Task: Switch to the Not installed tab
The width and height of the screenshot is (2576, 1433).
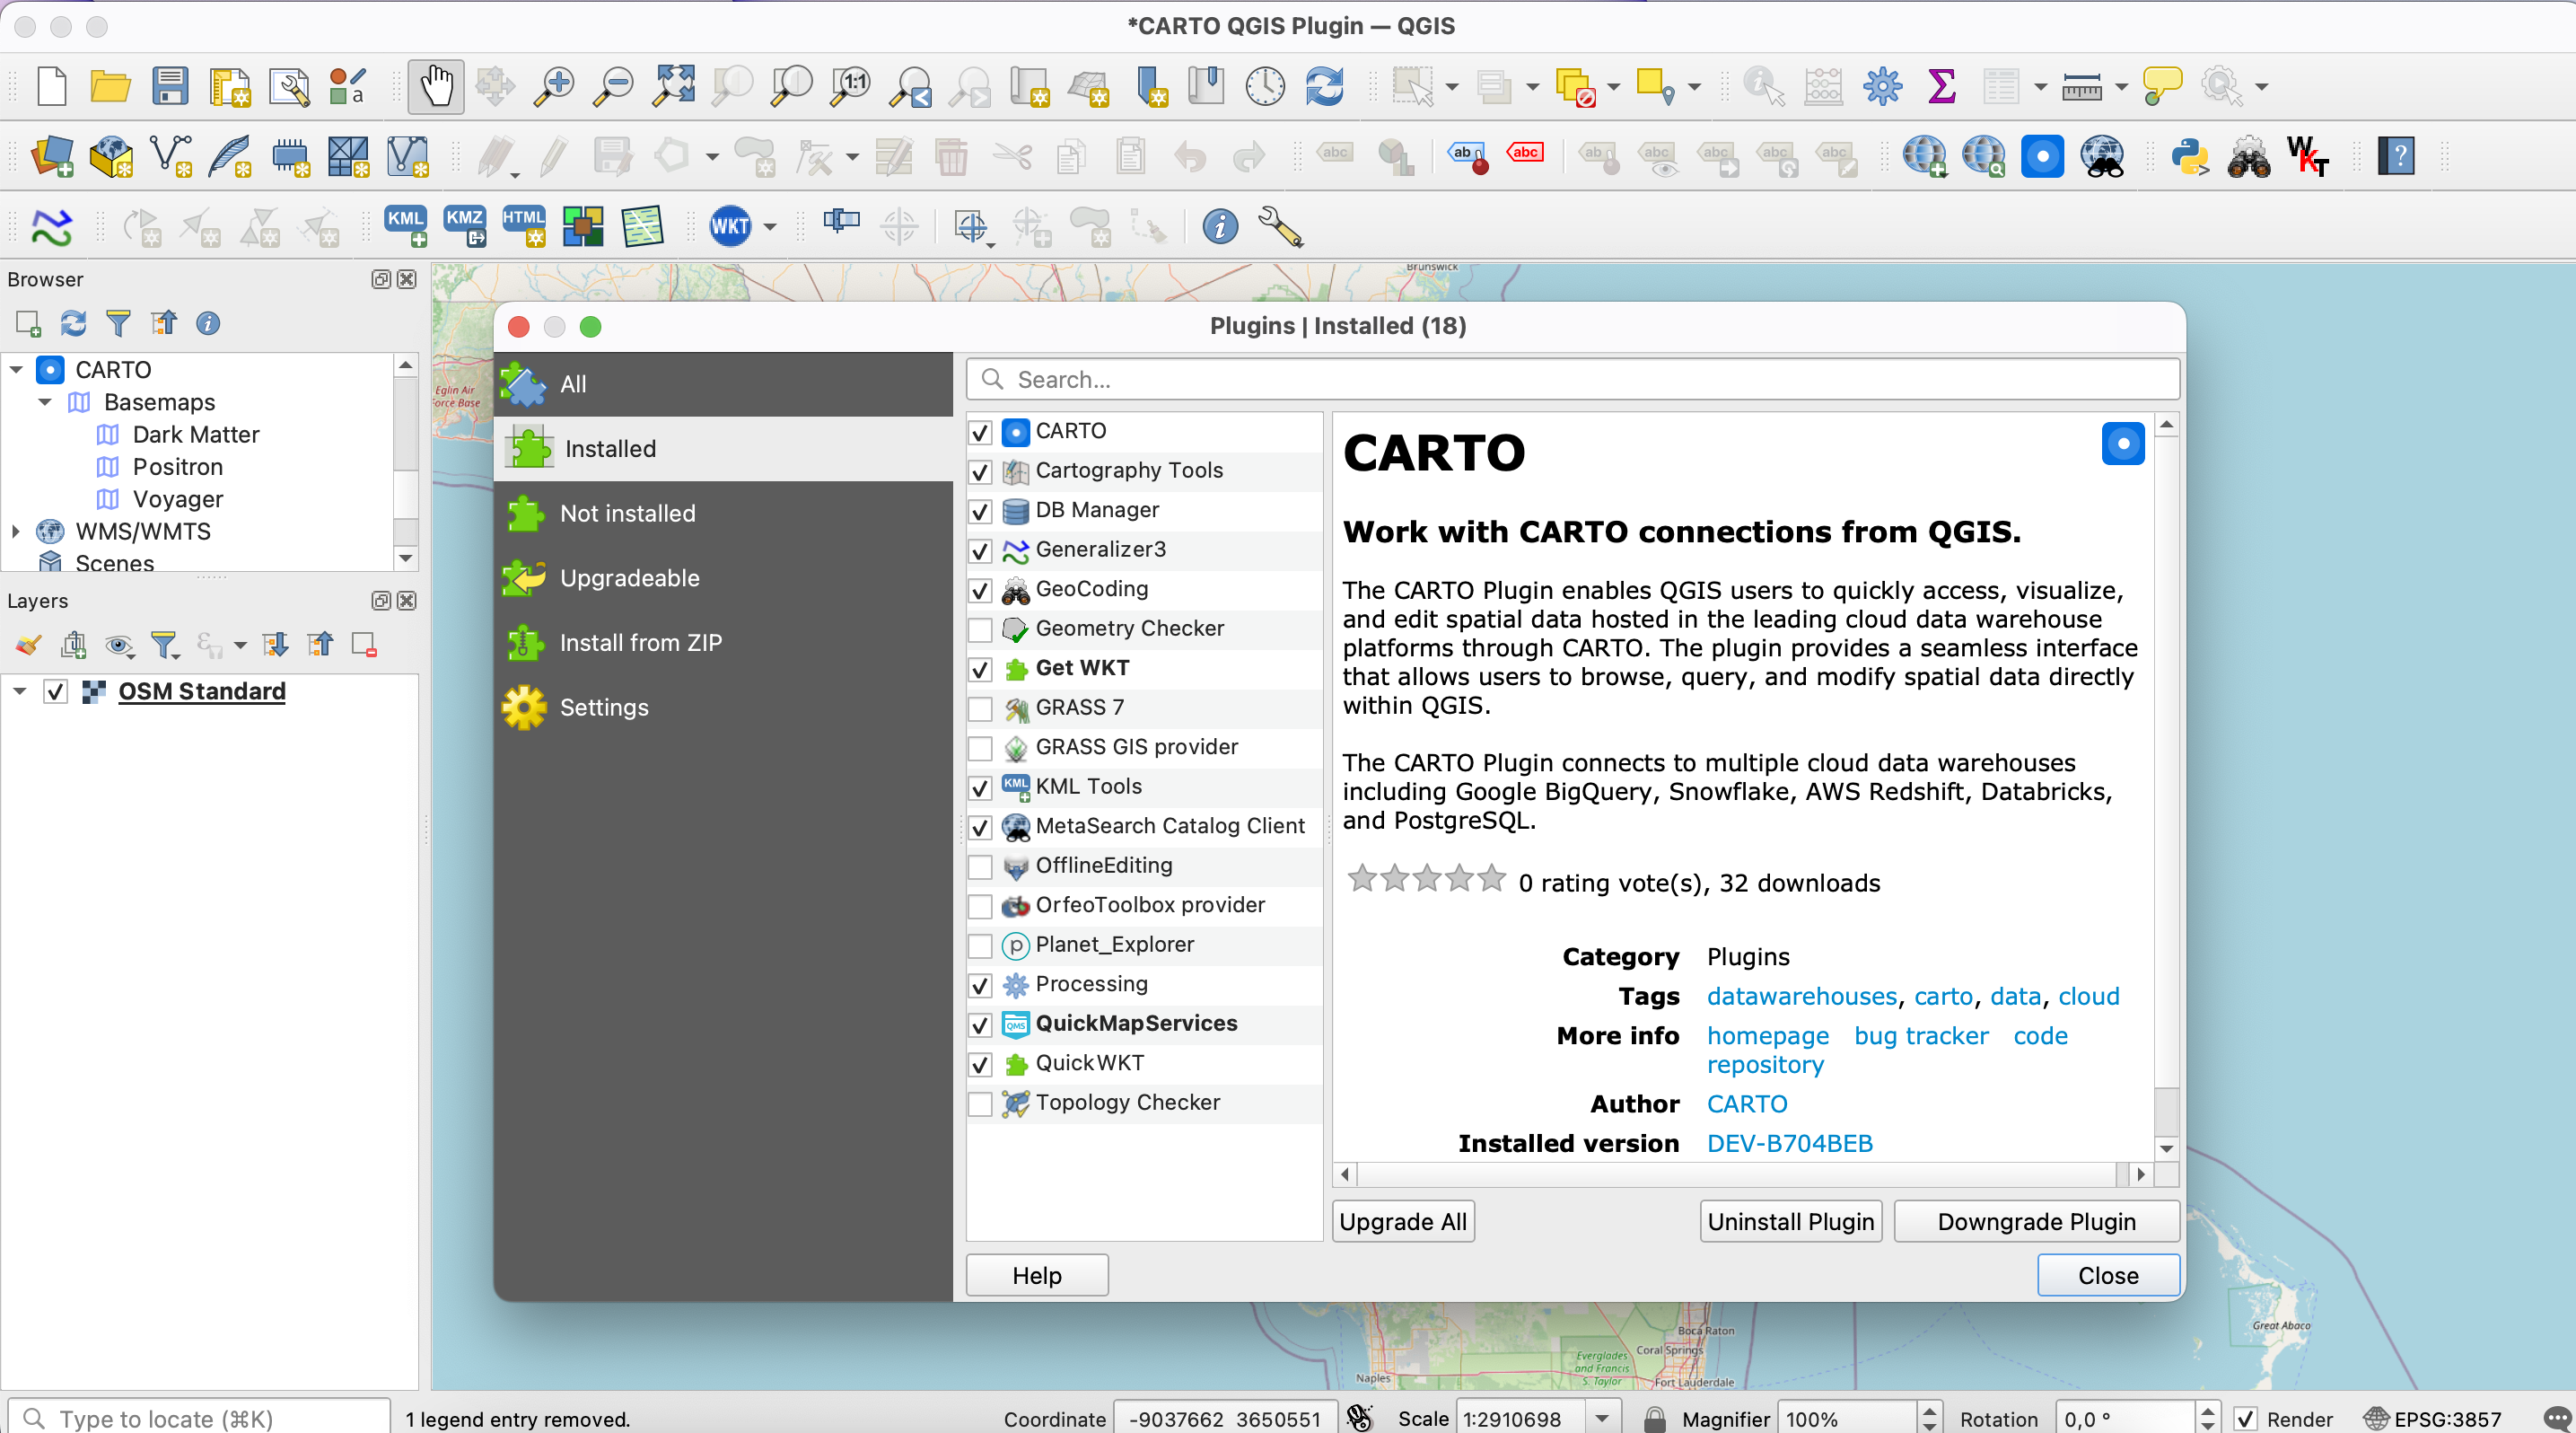Action: [626, 513]
